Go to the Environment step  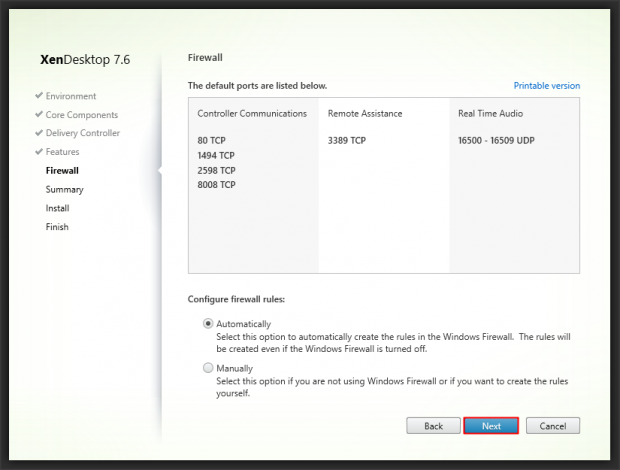coord(71,96)
